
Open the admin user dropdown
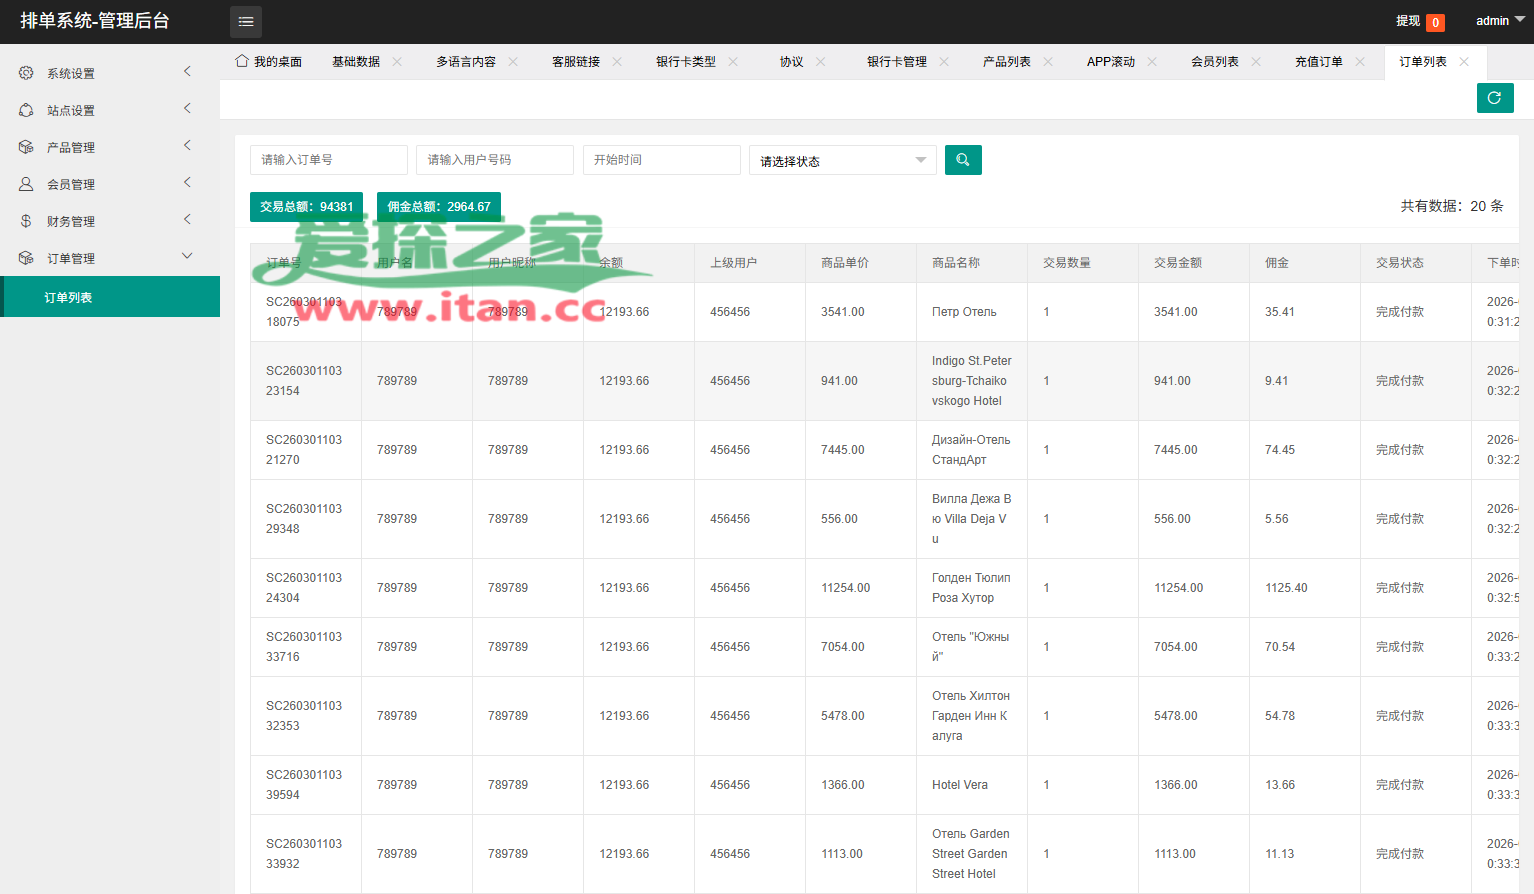coord(1499,21)
